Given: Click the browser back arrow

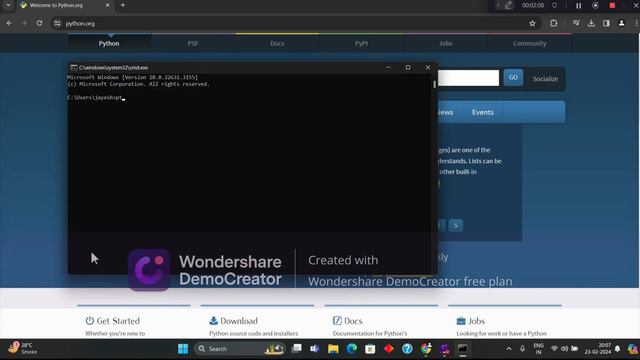Looking at the screenshot, I should 9,23.
